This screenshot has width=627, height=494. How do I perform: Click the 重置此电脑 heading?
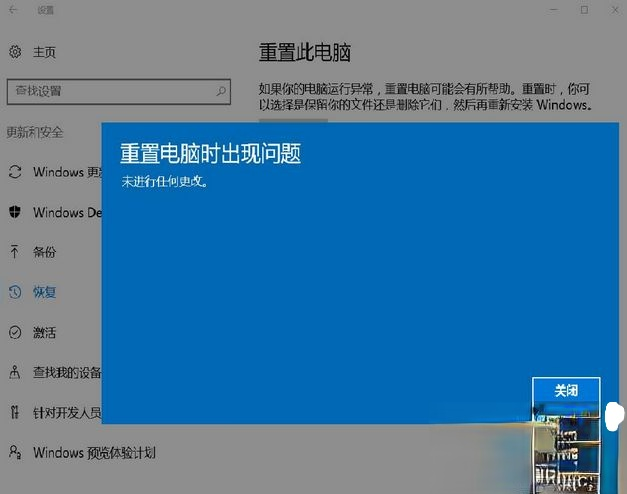pos(305,52)
